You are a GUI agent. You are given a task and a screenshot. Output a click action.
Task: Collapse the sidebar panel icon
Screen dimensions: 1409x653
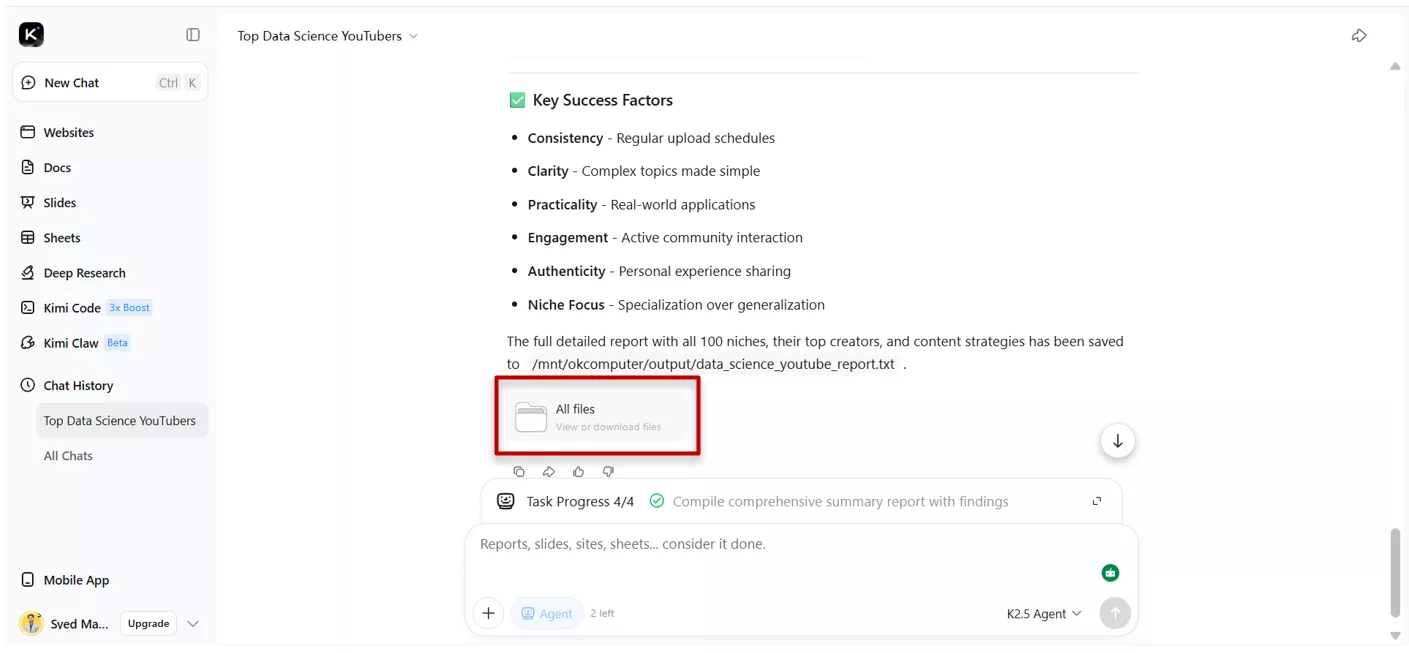click(193, 35)
